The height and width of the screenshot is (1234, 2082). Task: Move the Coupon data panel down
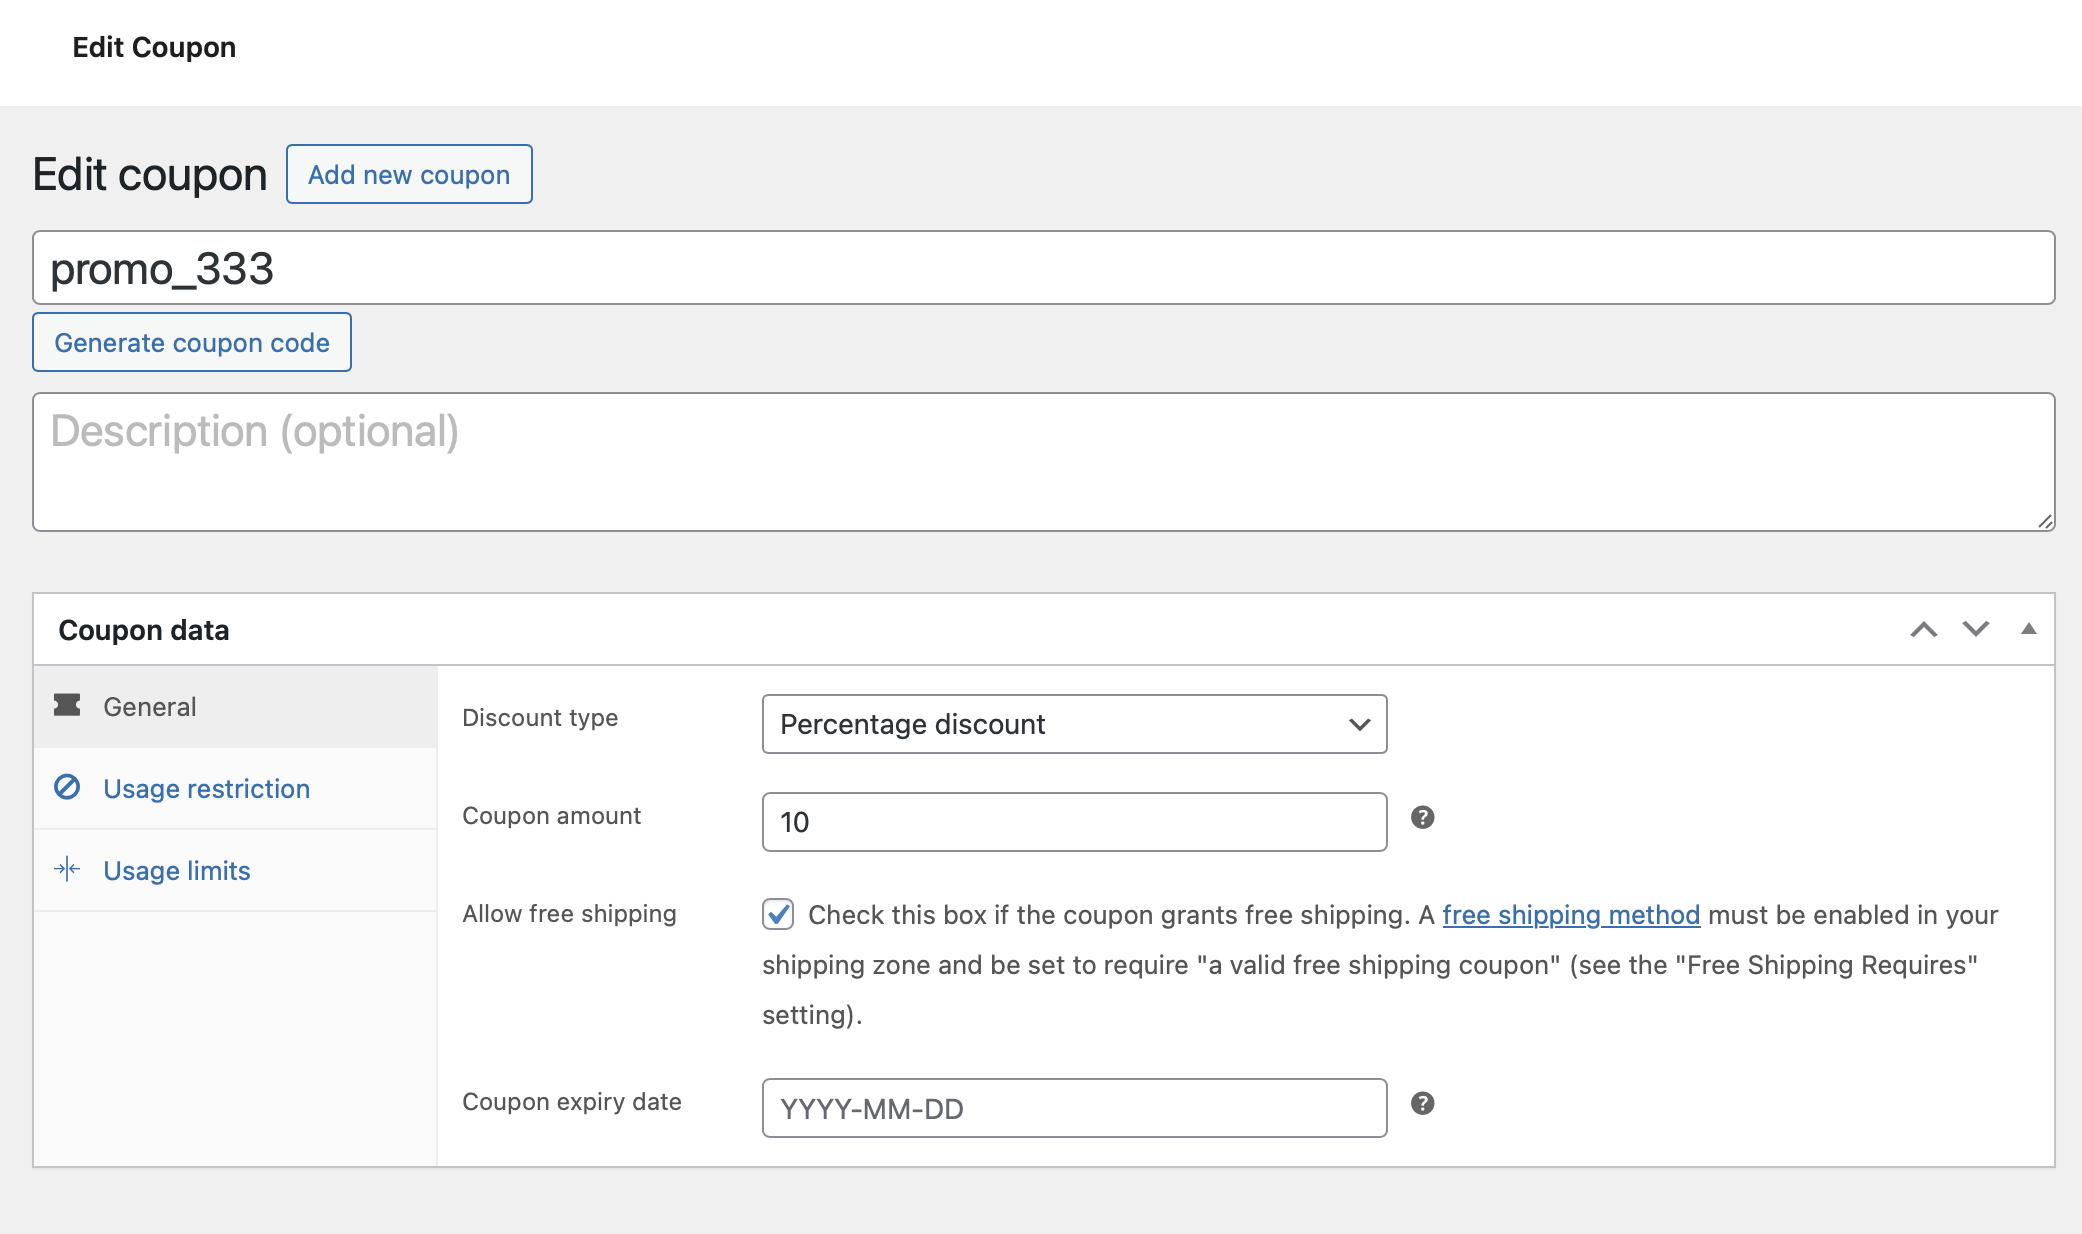[x=1974, y=629]
